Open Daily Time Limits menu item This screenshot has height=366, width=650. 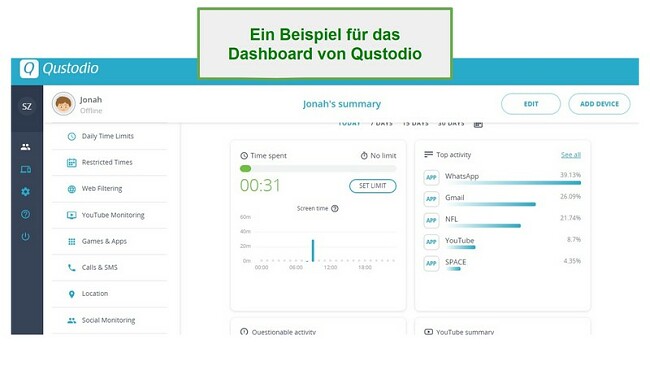tap(110, 136)
